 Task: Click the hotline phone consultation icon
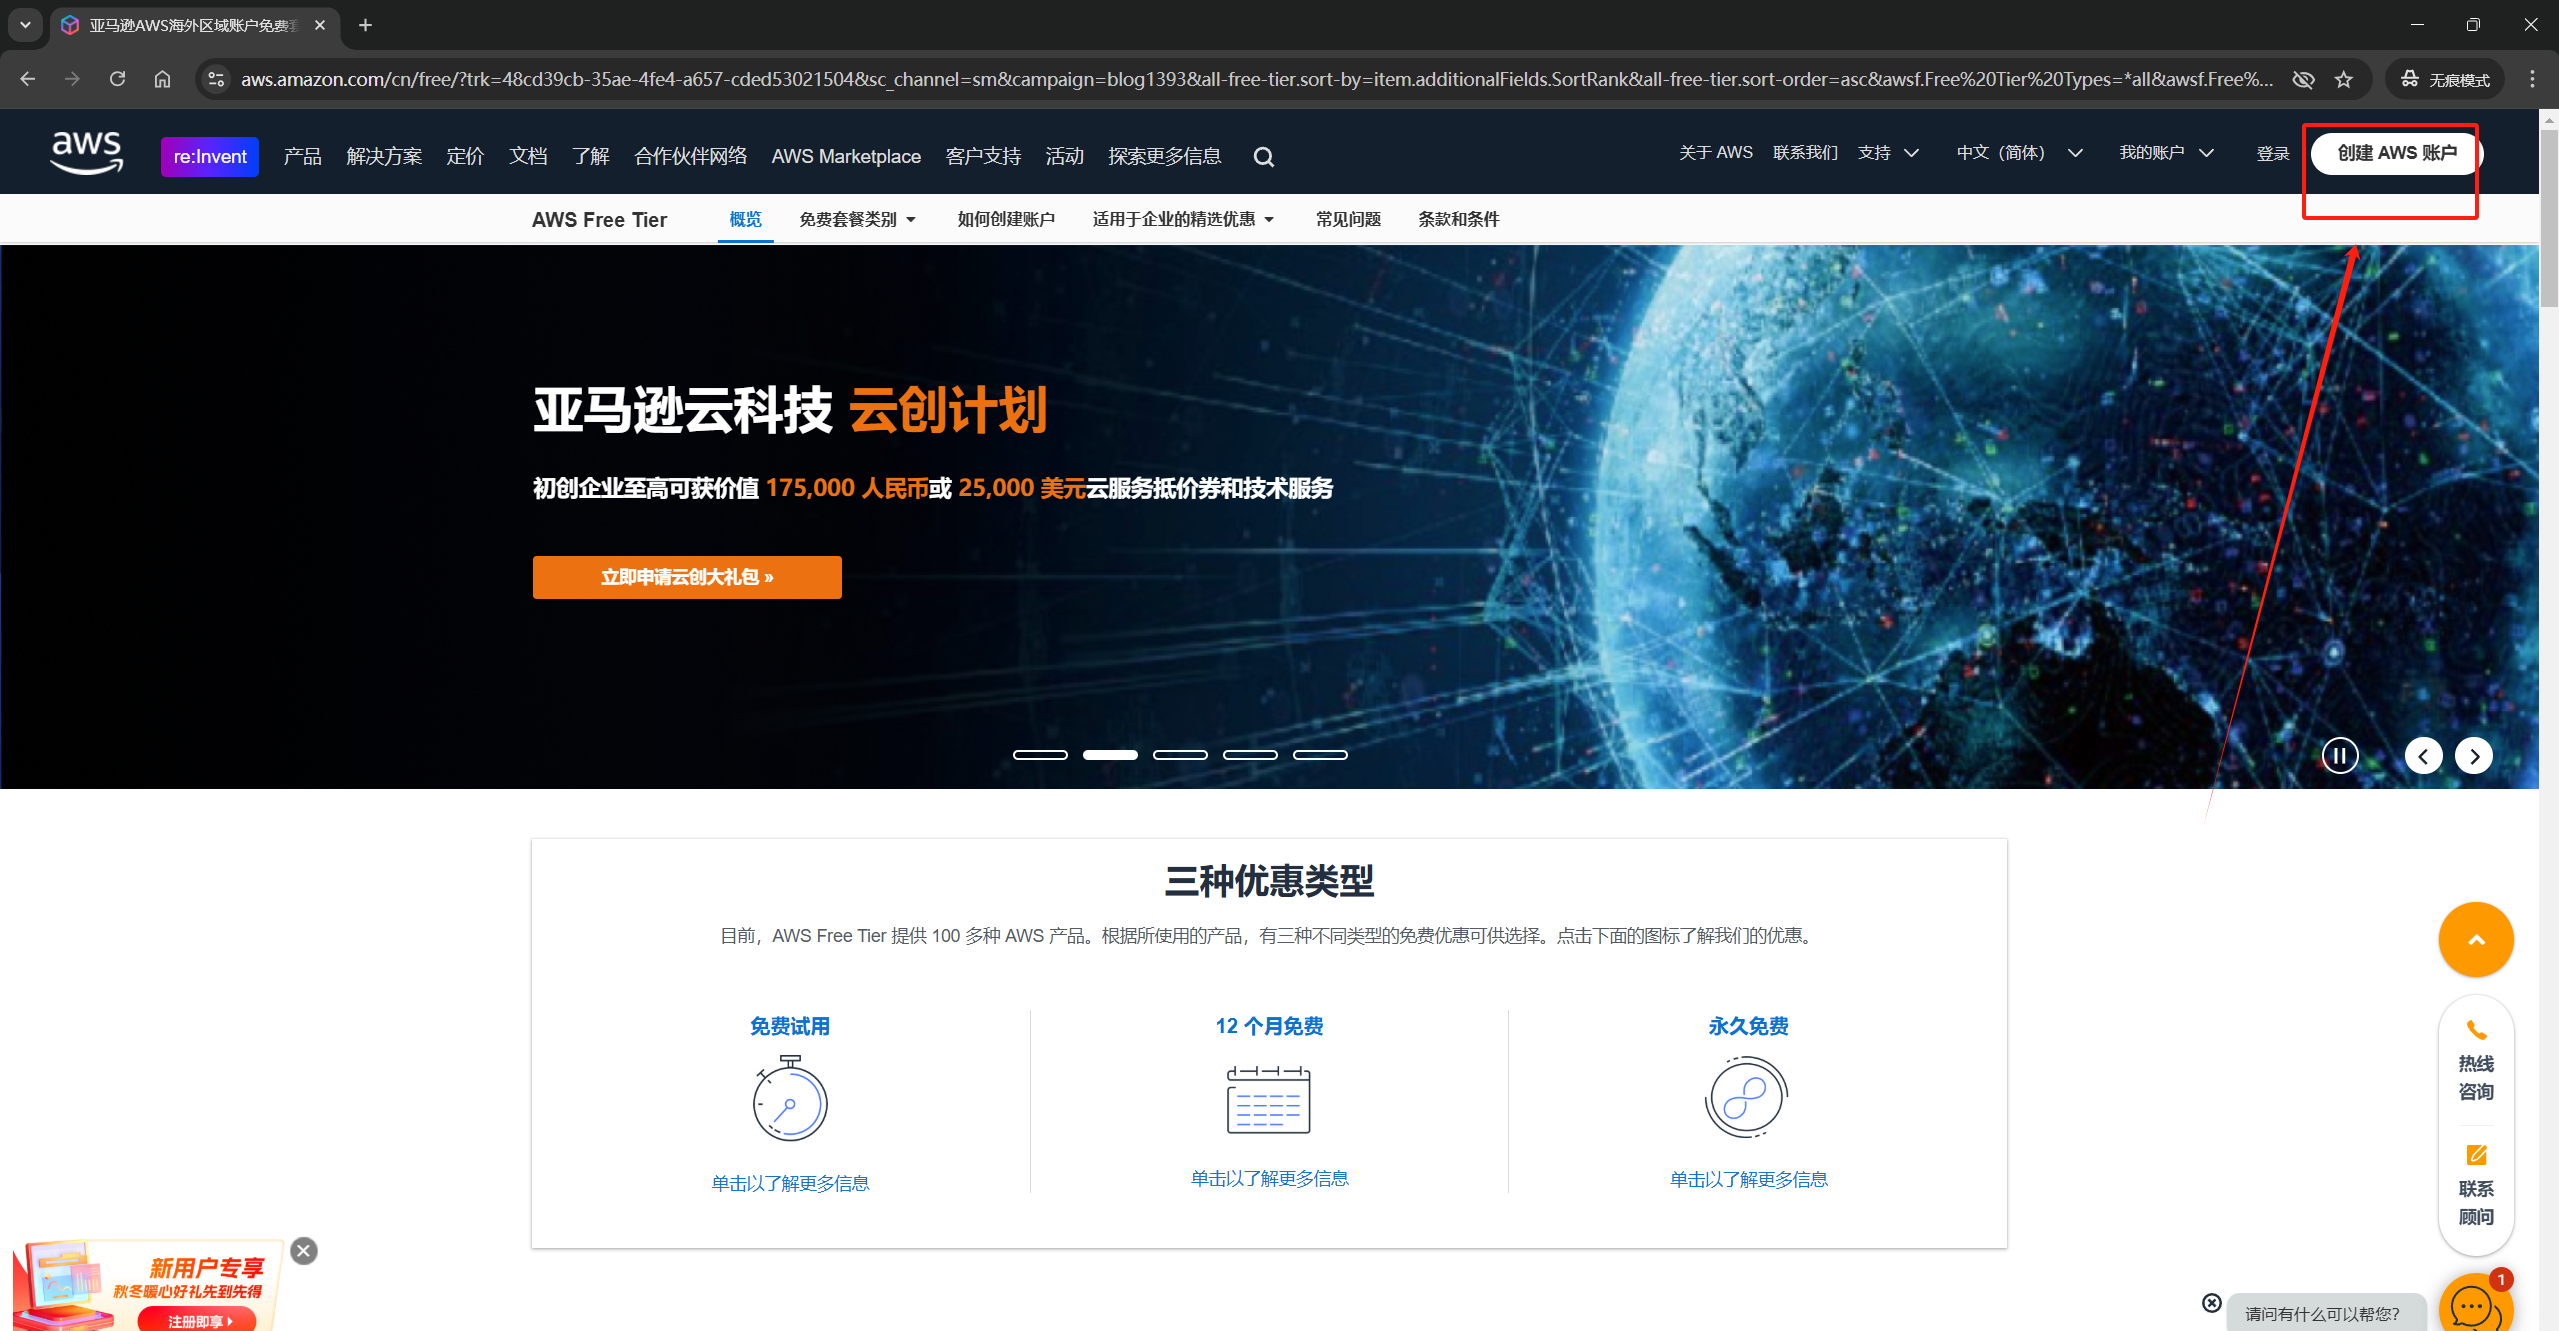[x=2475, y=1030]
